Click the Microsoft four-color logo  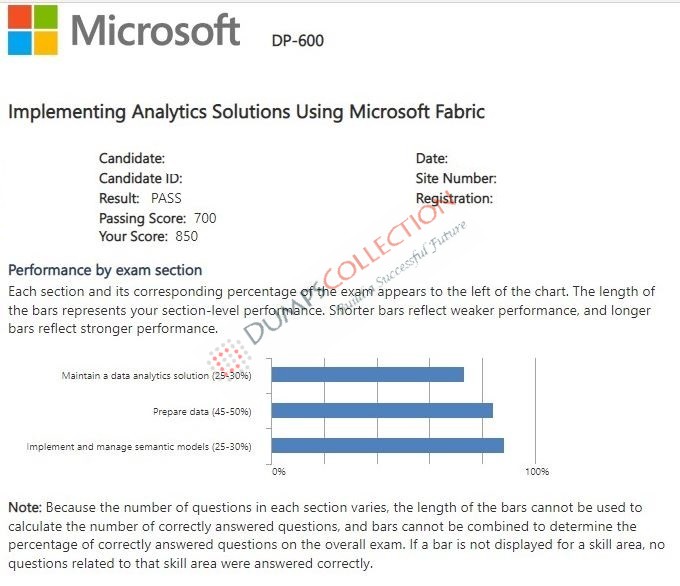[33, 30]
